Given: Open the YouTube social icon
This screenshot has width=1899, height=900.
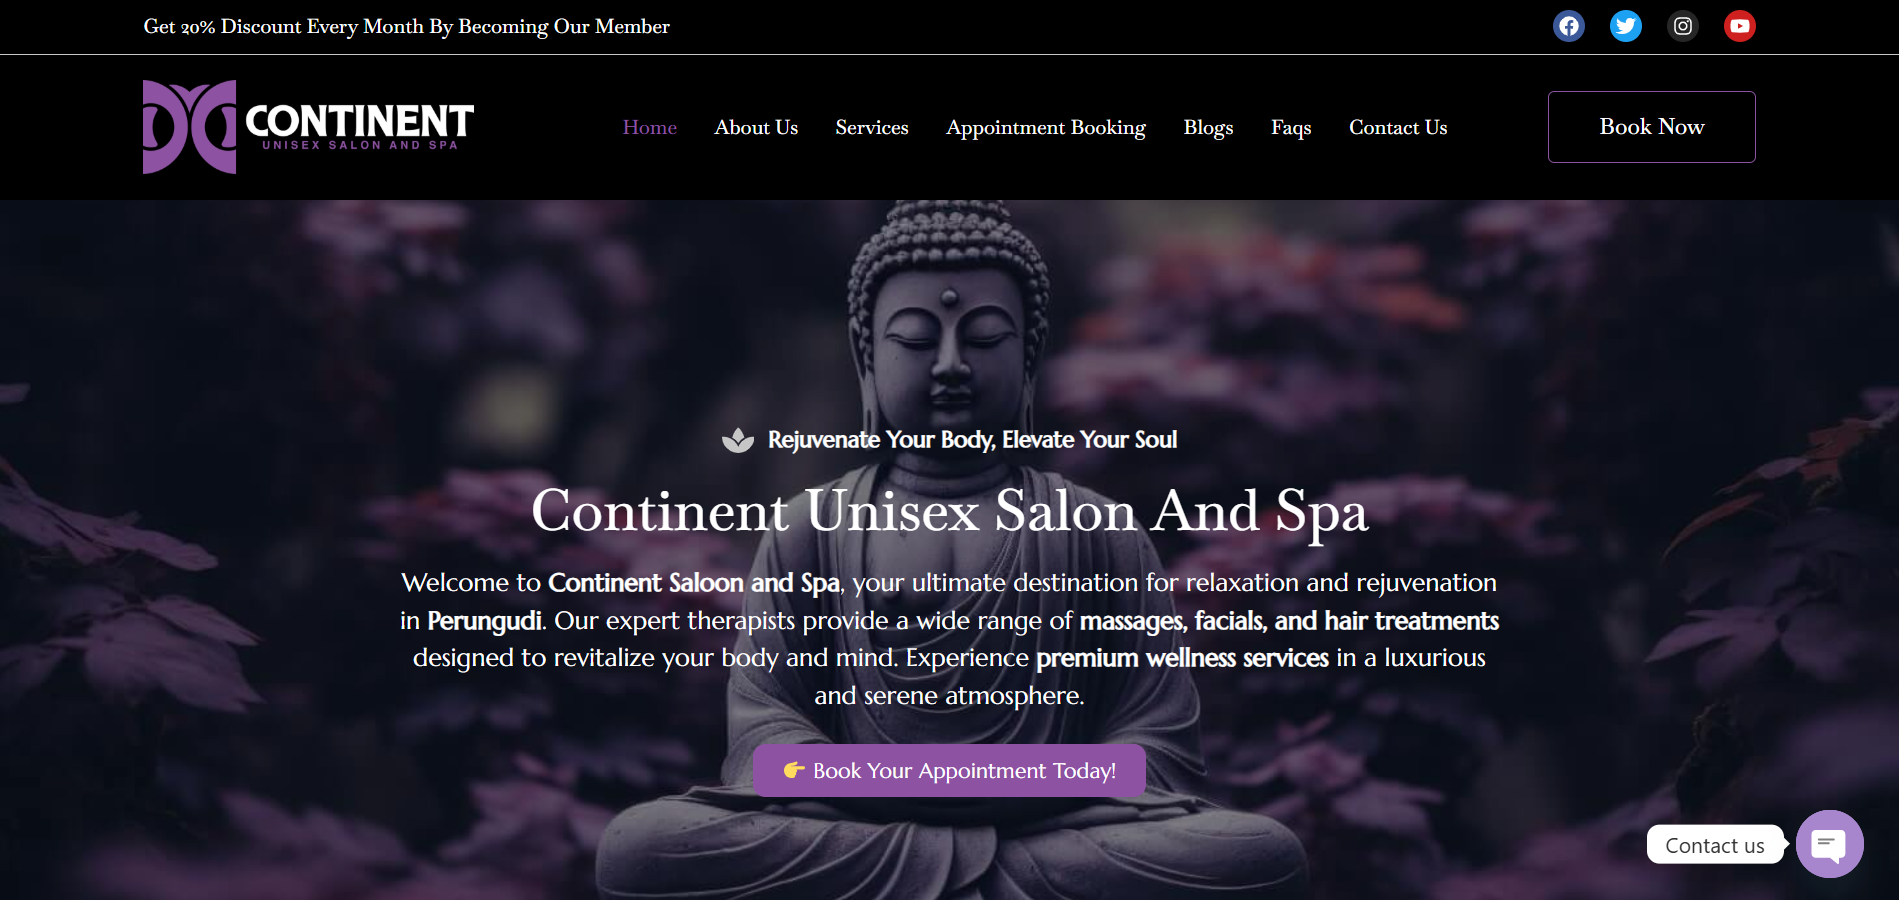Looking at the screenshot, I should pyautogui.click(x=1740, y=26).
